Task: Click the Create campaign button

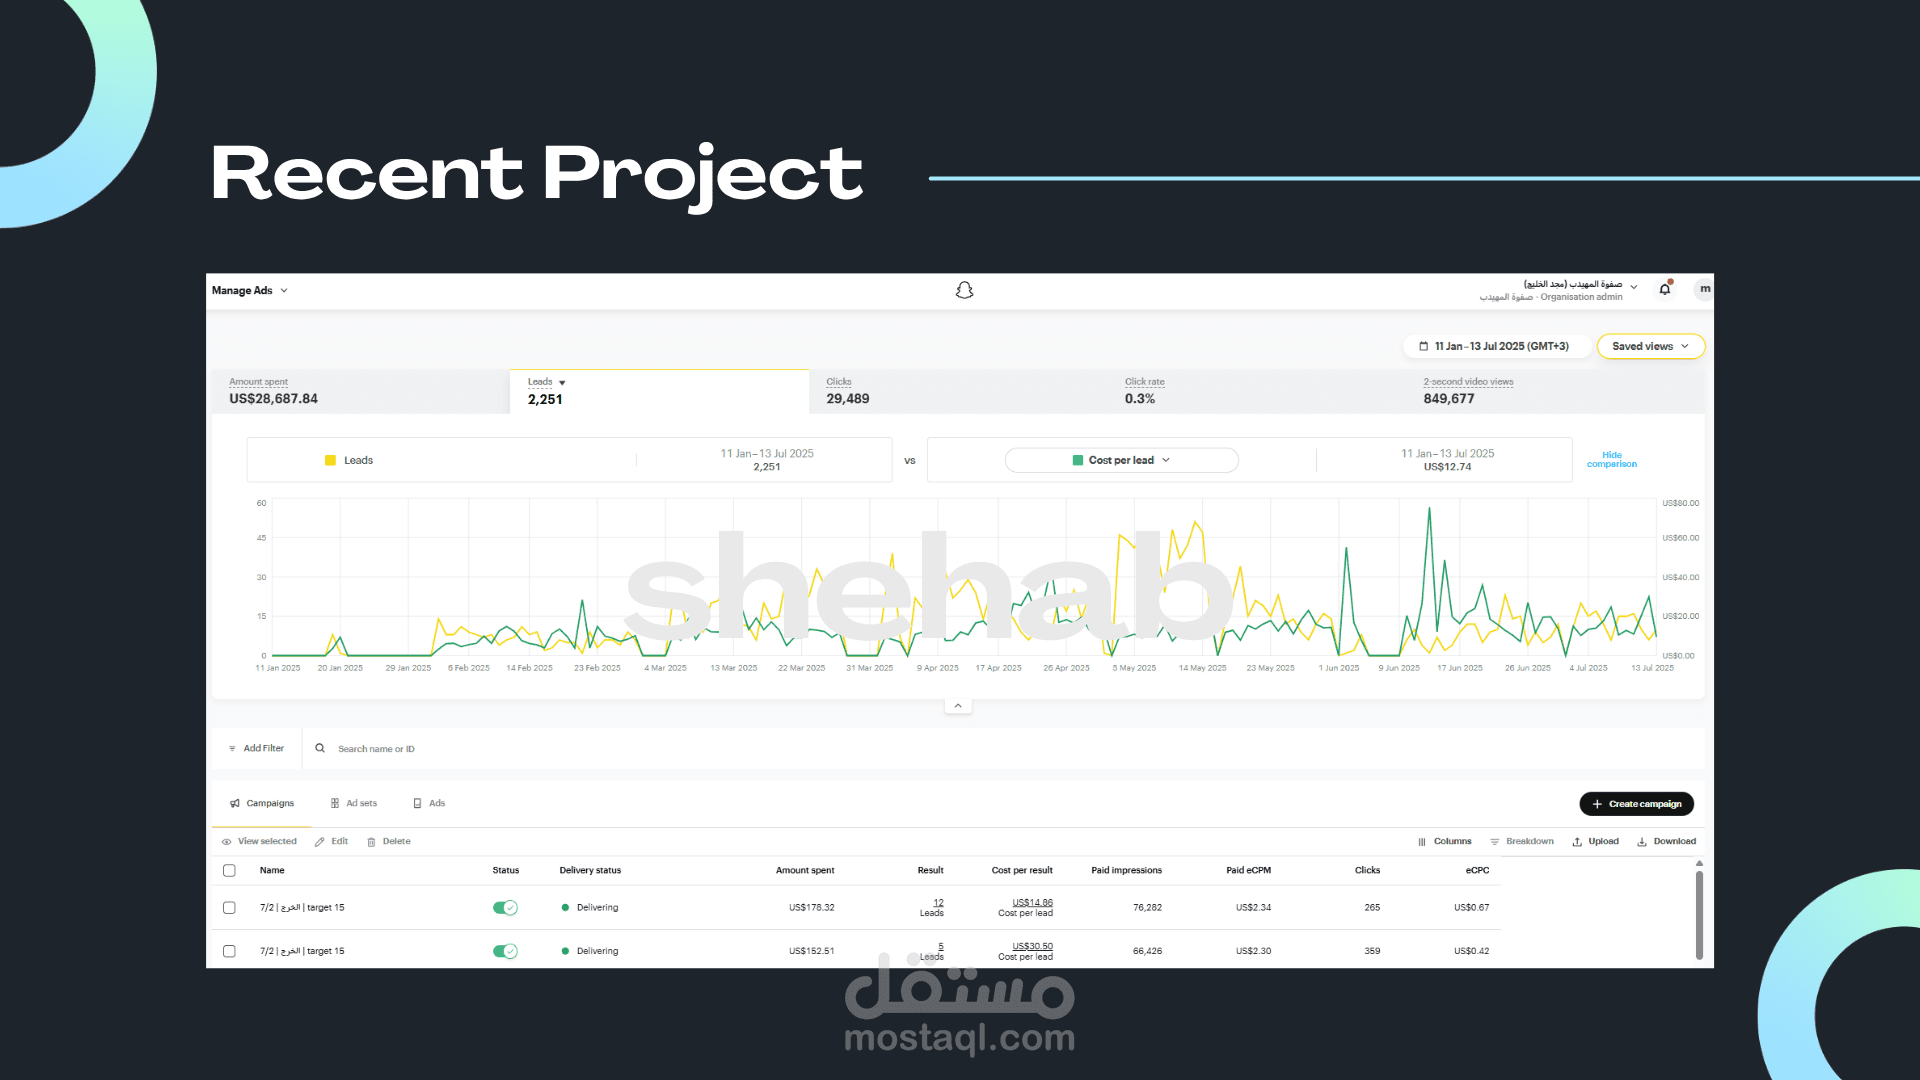Action: tap(1636, 804)
